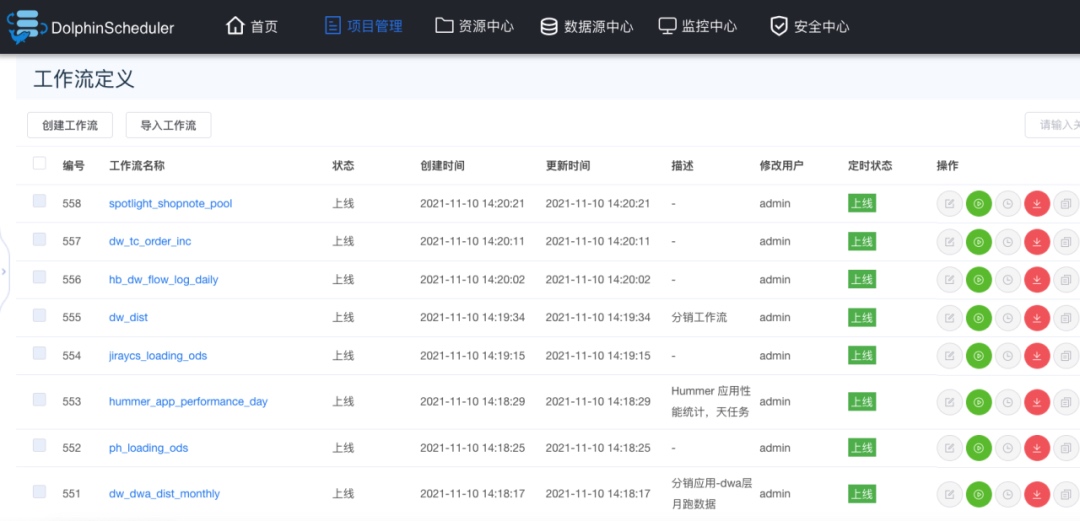Expand the collapsed left sidebar handle
Screen dimensions: 1080x521
(4, 271)
